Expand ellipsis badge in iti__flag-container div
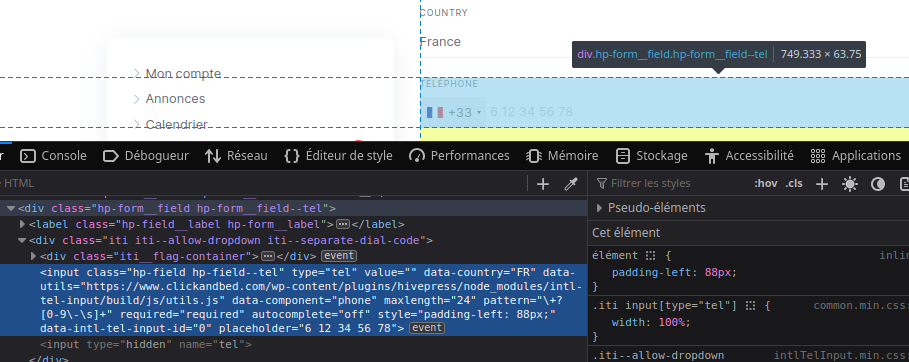 (267, 256)
